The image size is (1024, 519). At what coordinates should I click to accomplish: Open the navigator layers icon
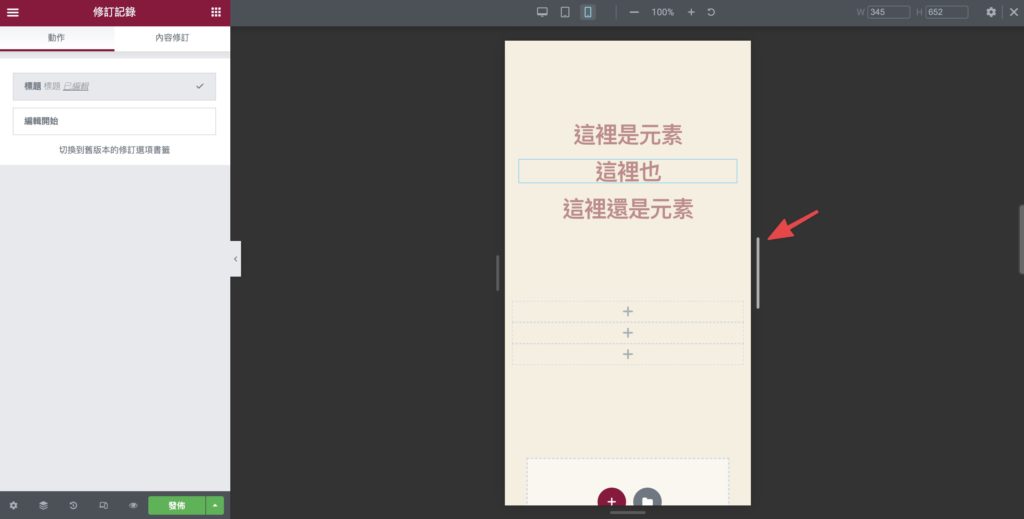43,505
